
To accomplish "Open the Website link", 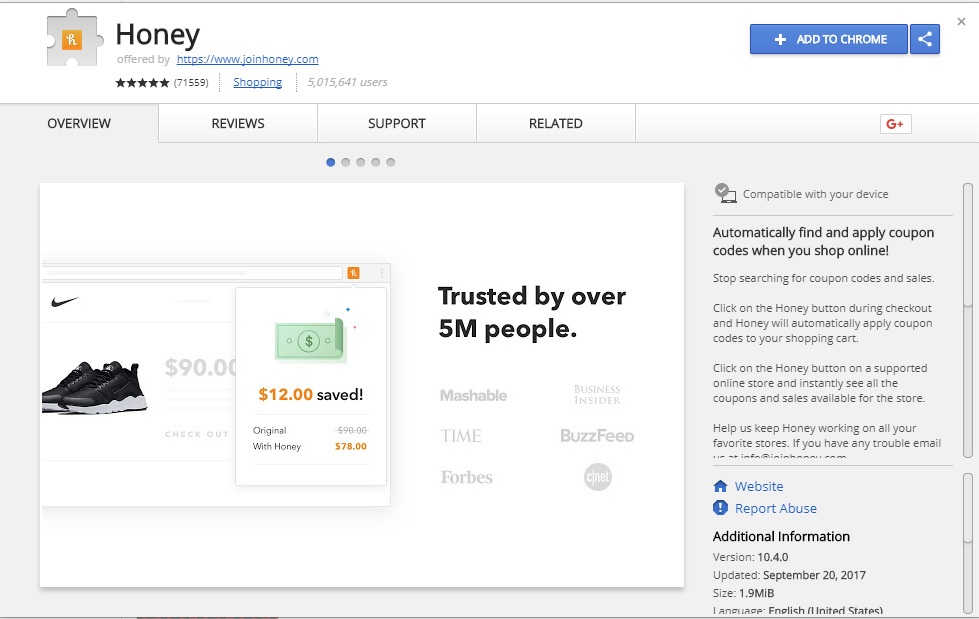I will (759, 486).
